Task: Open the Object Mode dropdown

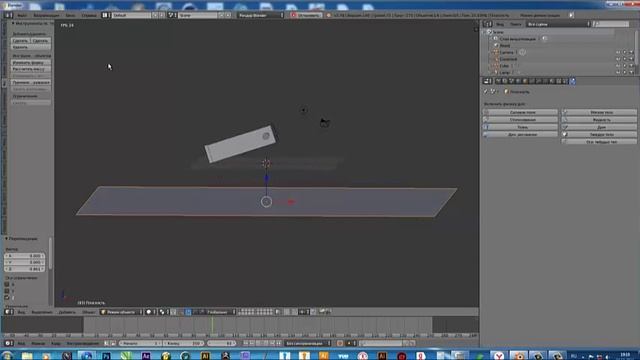Action: coord(121,311)
